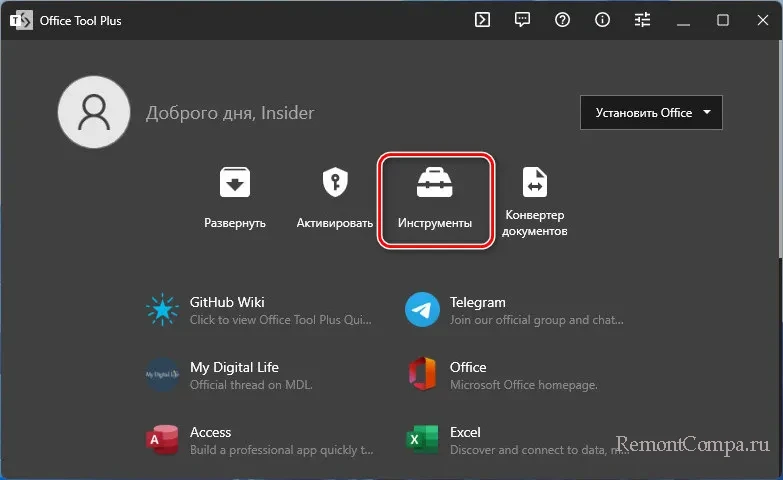This screenshot has width=783, height=480.
Task: Open the Активировать activation tile
Action: click(x=334, y=197)
